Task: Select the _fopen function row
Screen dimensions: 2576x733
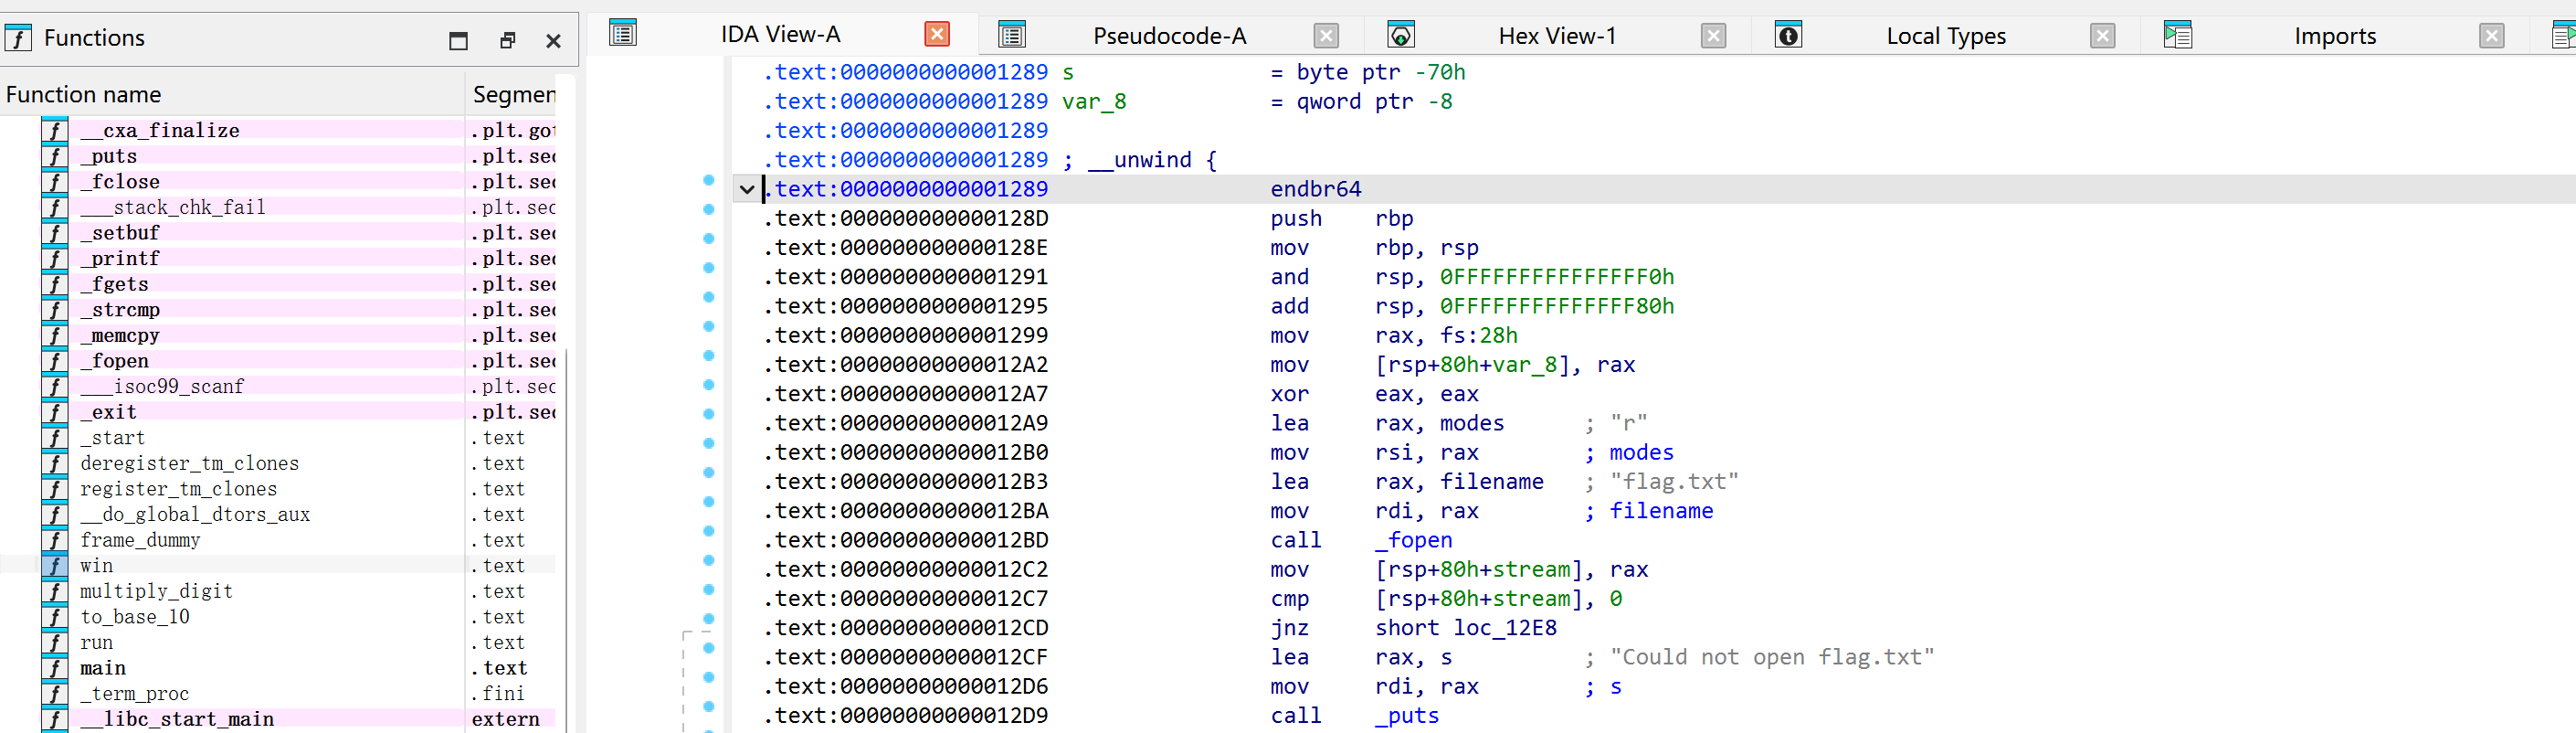Action: tap(278, 361)
